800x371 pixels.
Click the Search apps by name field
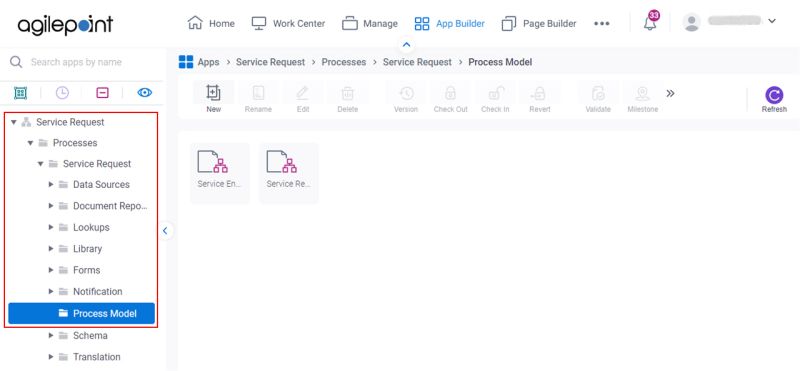point(77,62)
